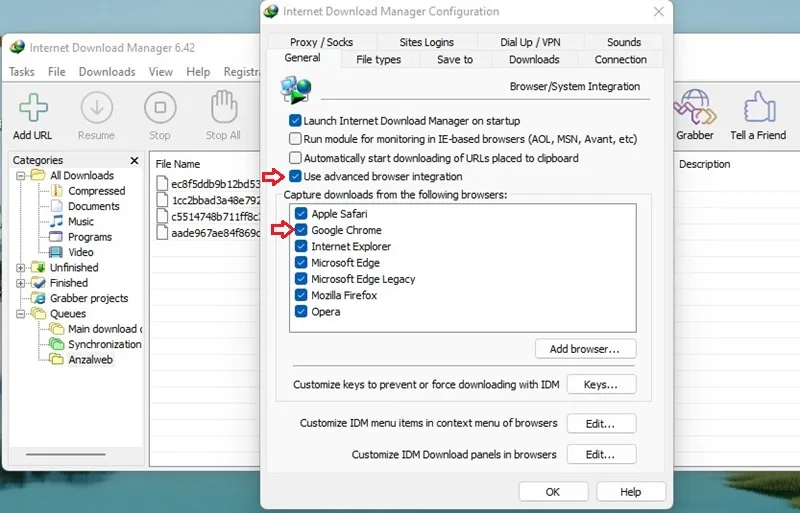Expand the Finished category node
This screenshot has height=513, width=800.
coord(20,283)
